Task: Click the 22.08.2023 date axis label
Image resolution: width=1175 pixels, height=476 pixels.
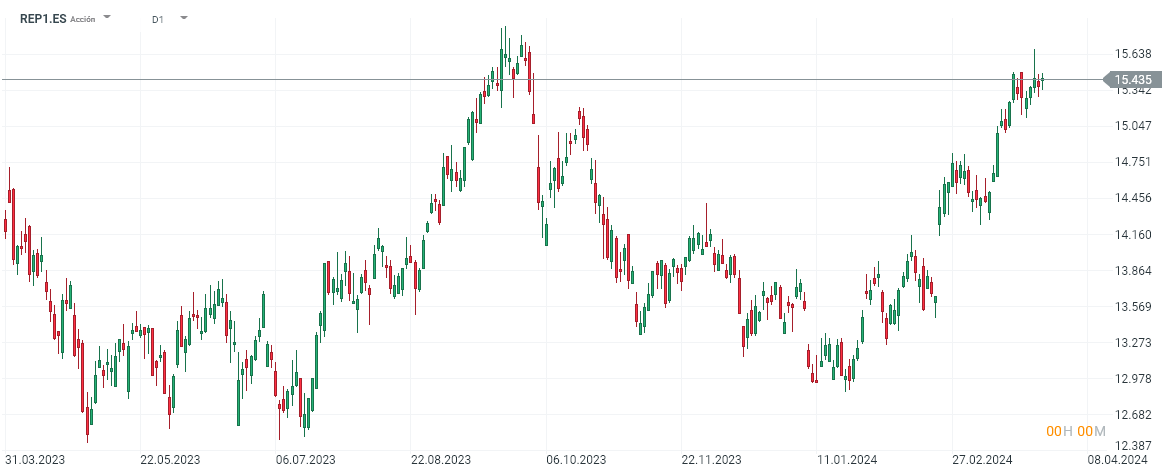Action: click(x=441, y=461)
